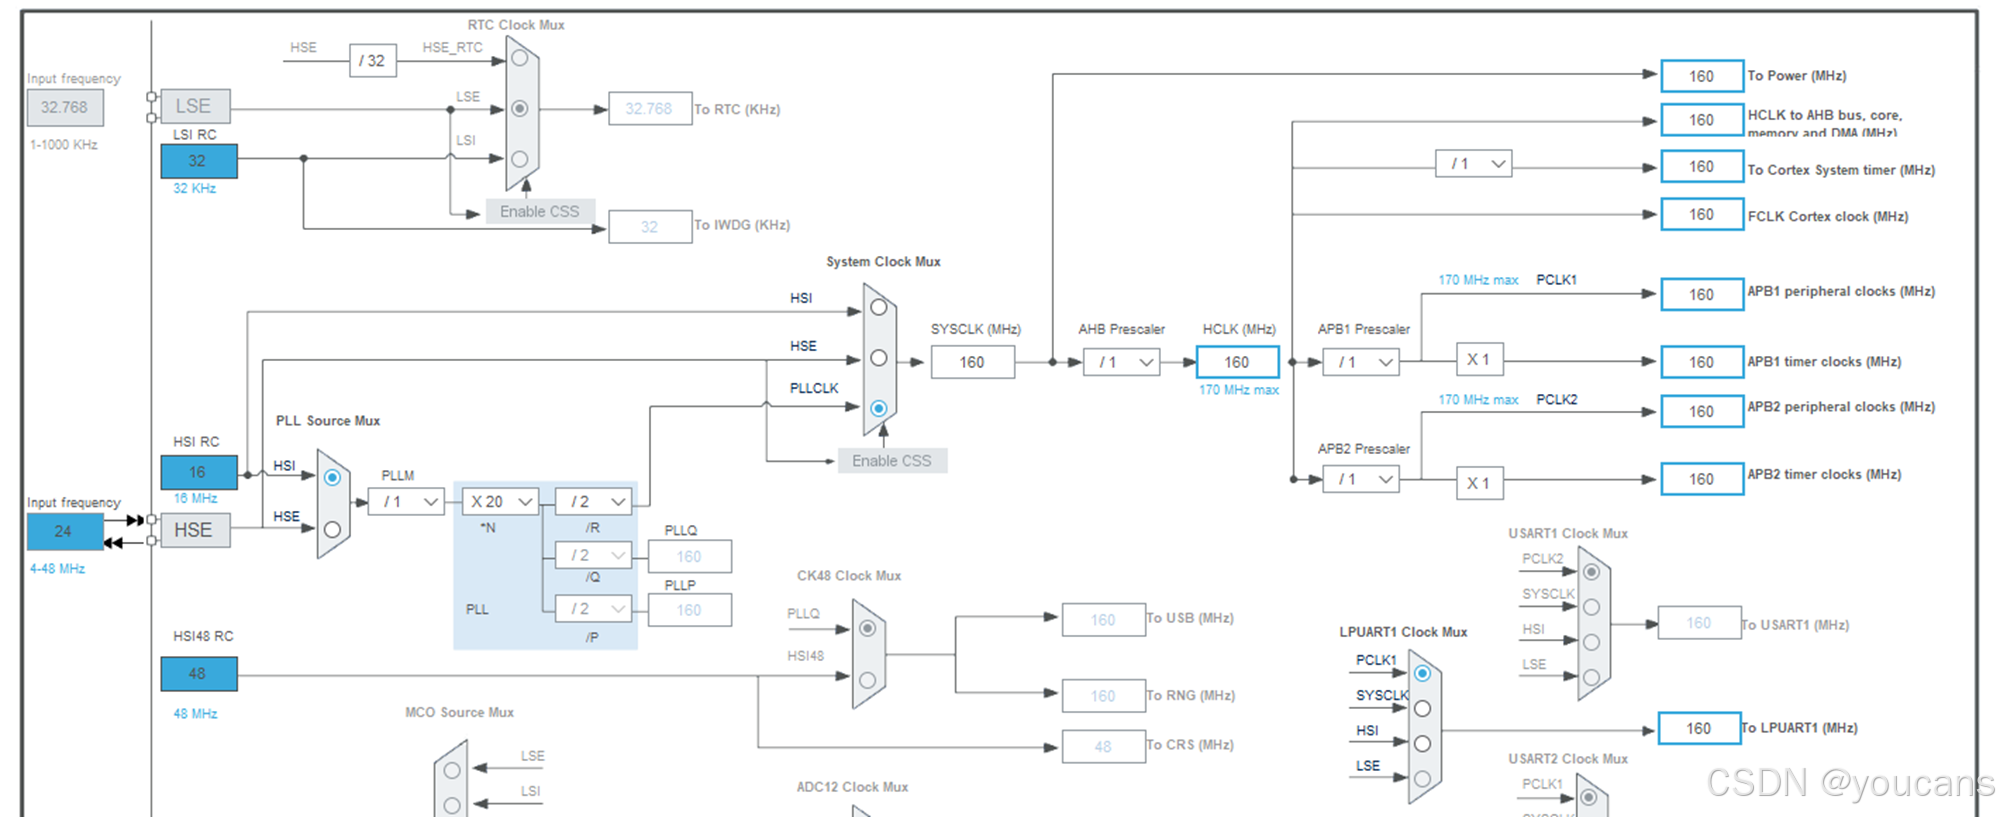Click the APB1 peripheral clocks output field
Screen dimensions: 2000x817
pos(1703,294)
